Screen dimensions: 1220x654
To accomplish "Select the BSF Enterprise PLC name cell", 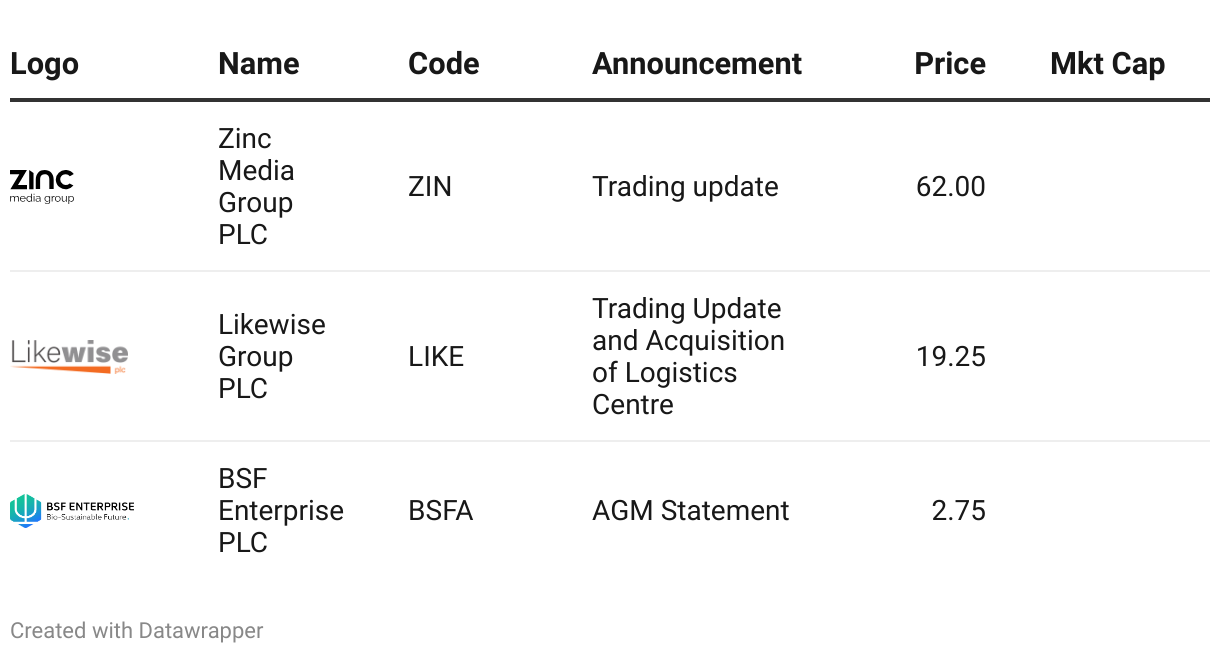I will [x=280, y=510].
